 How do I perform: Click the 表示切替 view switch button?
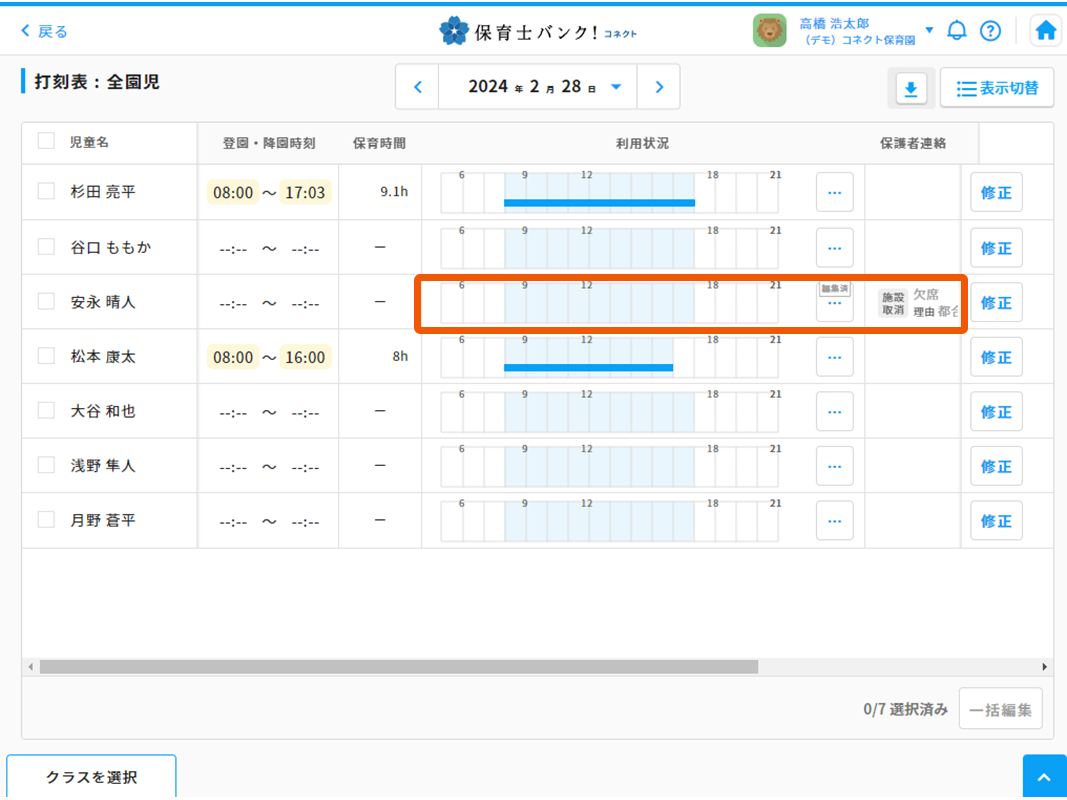pyautogui.click(x=997, y=89)
